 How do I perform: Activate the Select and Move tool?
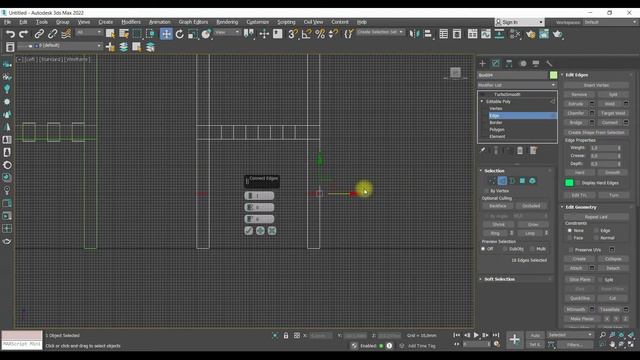click(x=166, y=34)
